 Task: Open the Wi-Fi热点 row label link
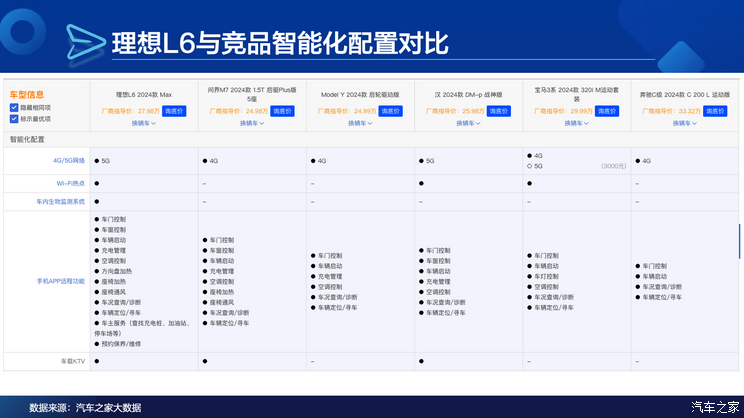pos(71,183)
